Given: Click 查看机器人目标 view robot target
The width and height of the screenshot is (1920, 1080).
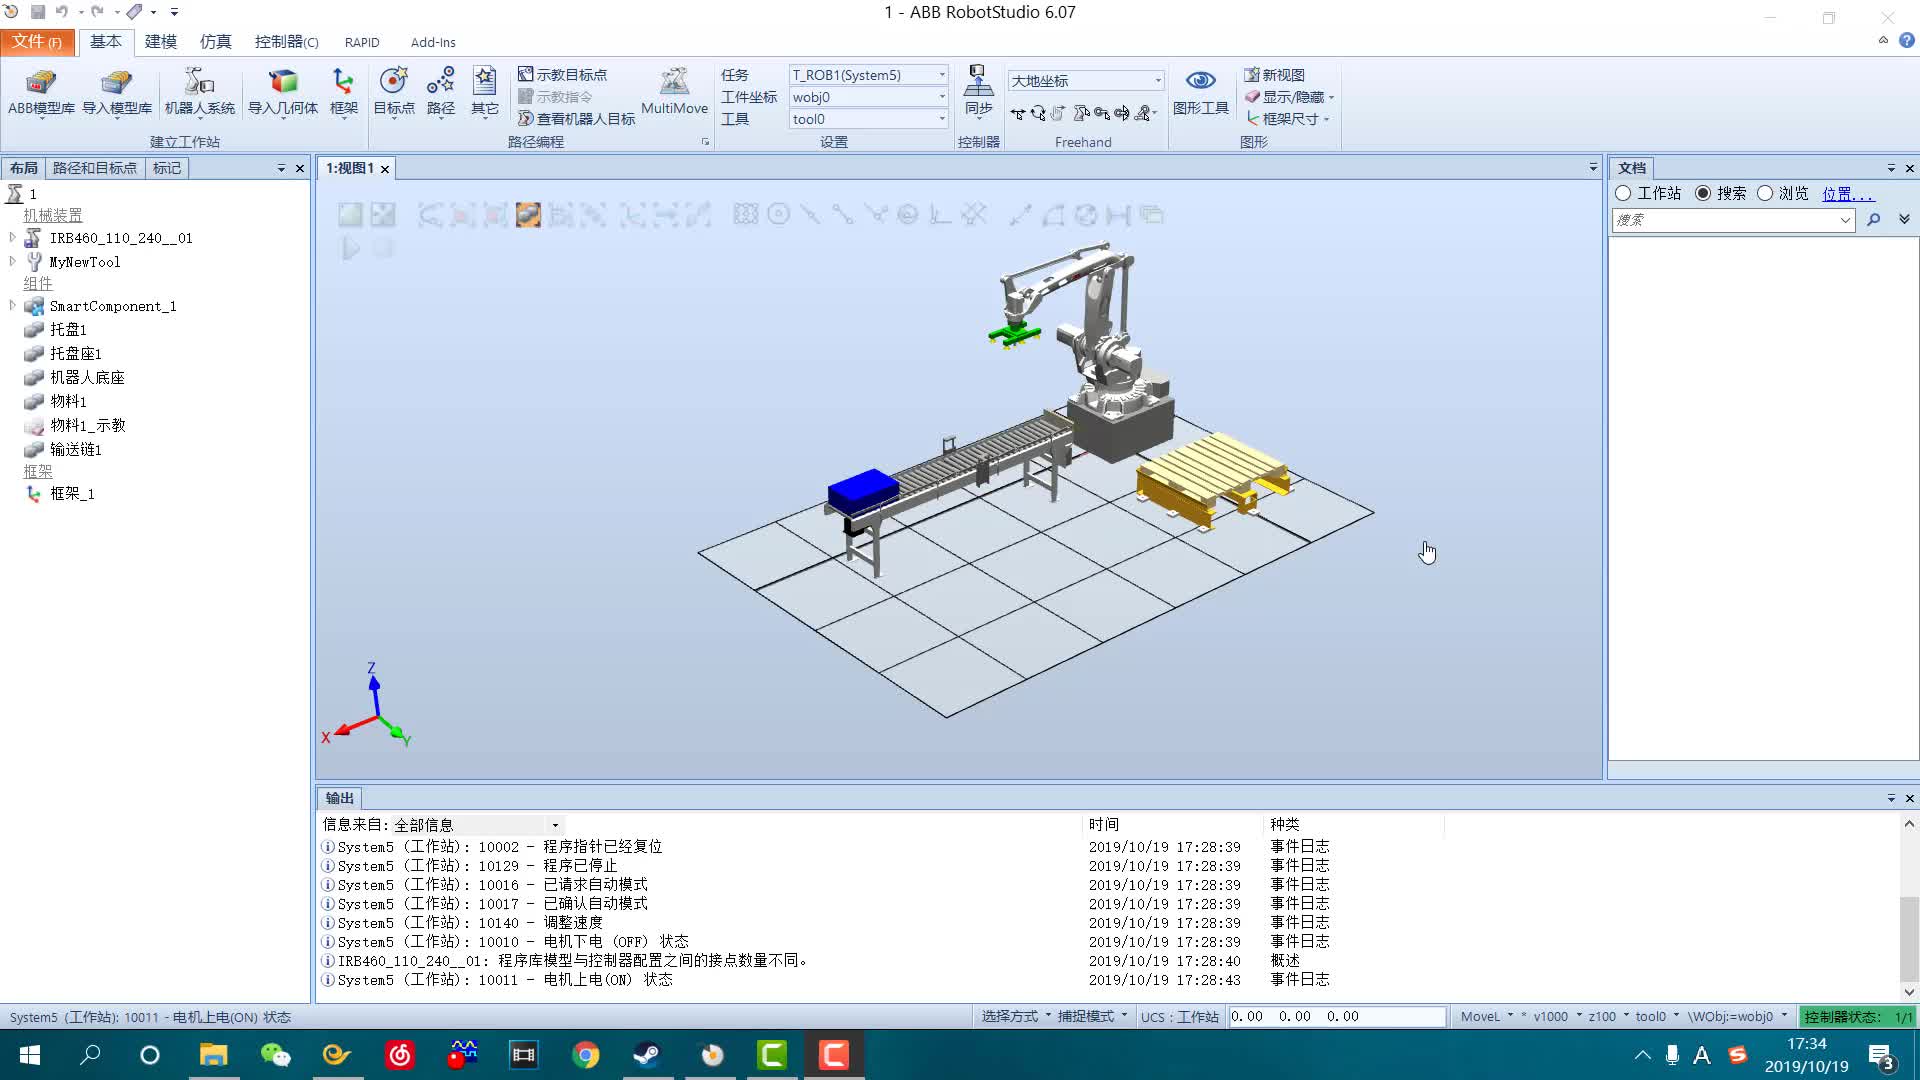Looking at the screenshot, I should tap(577, 119).
